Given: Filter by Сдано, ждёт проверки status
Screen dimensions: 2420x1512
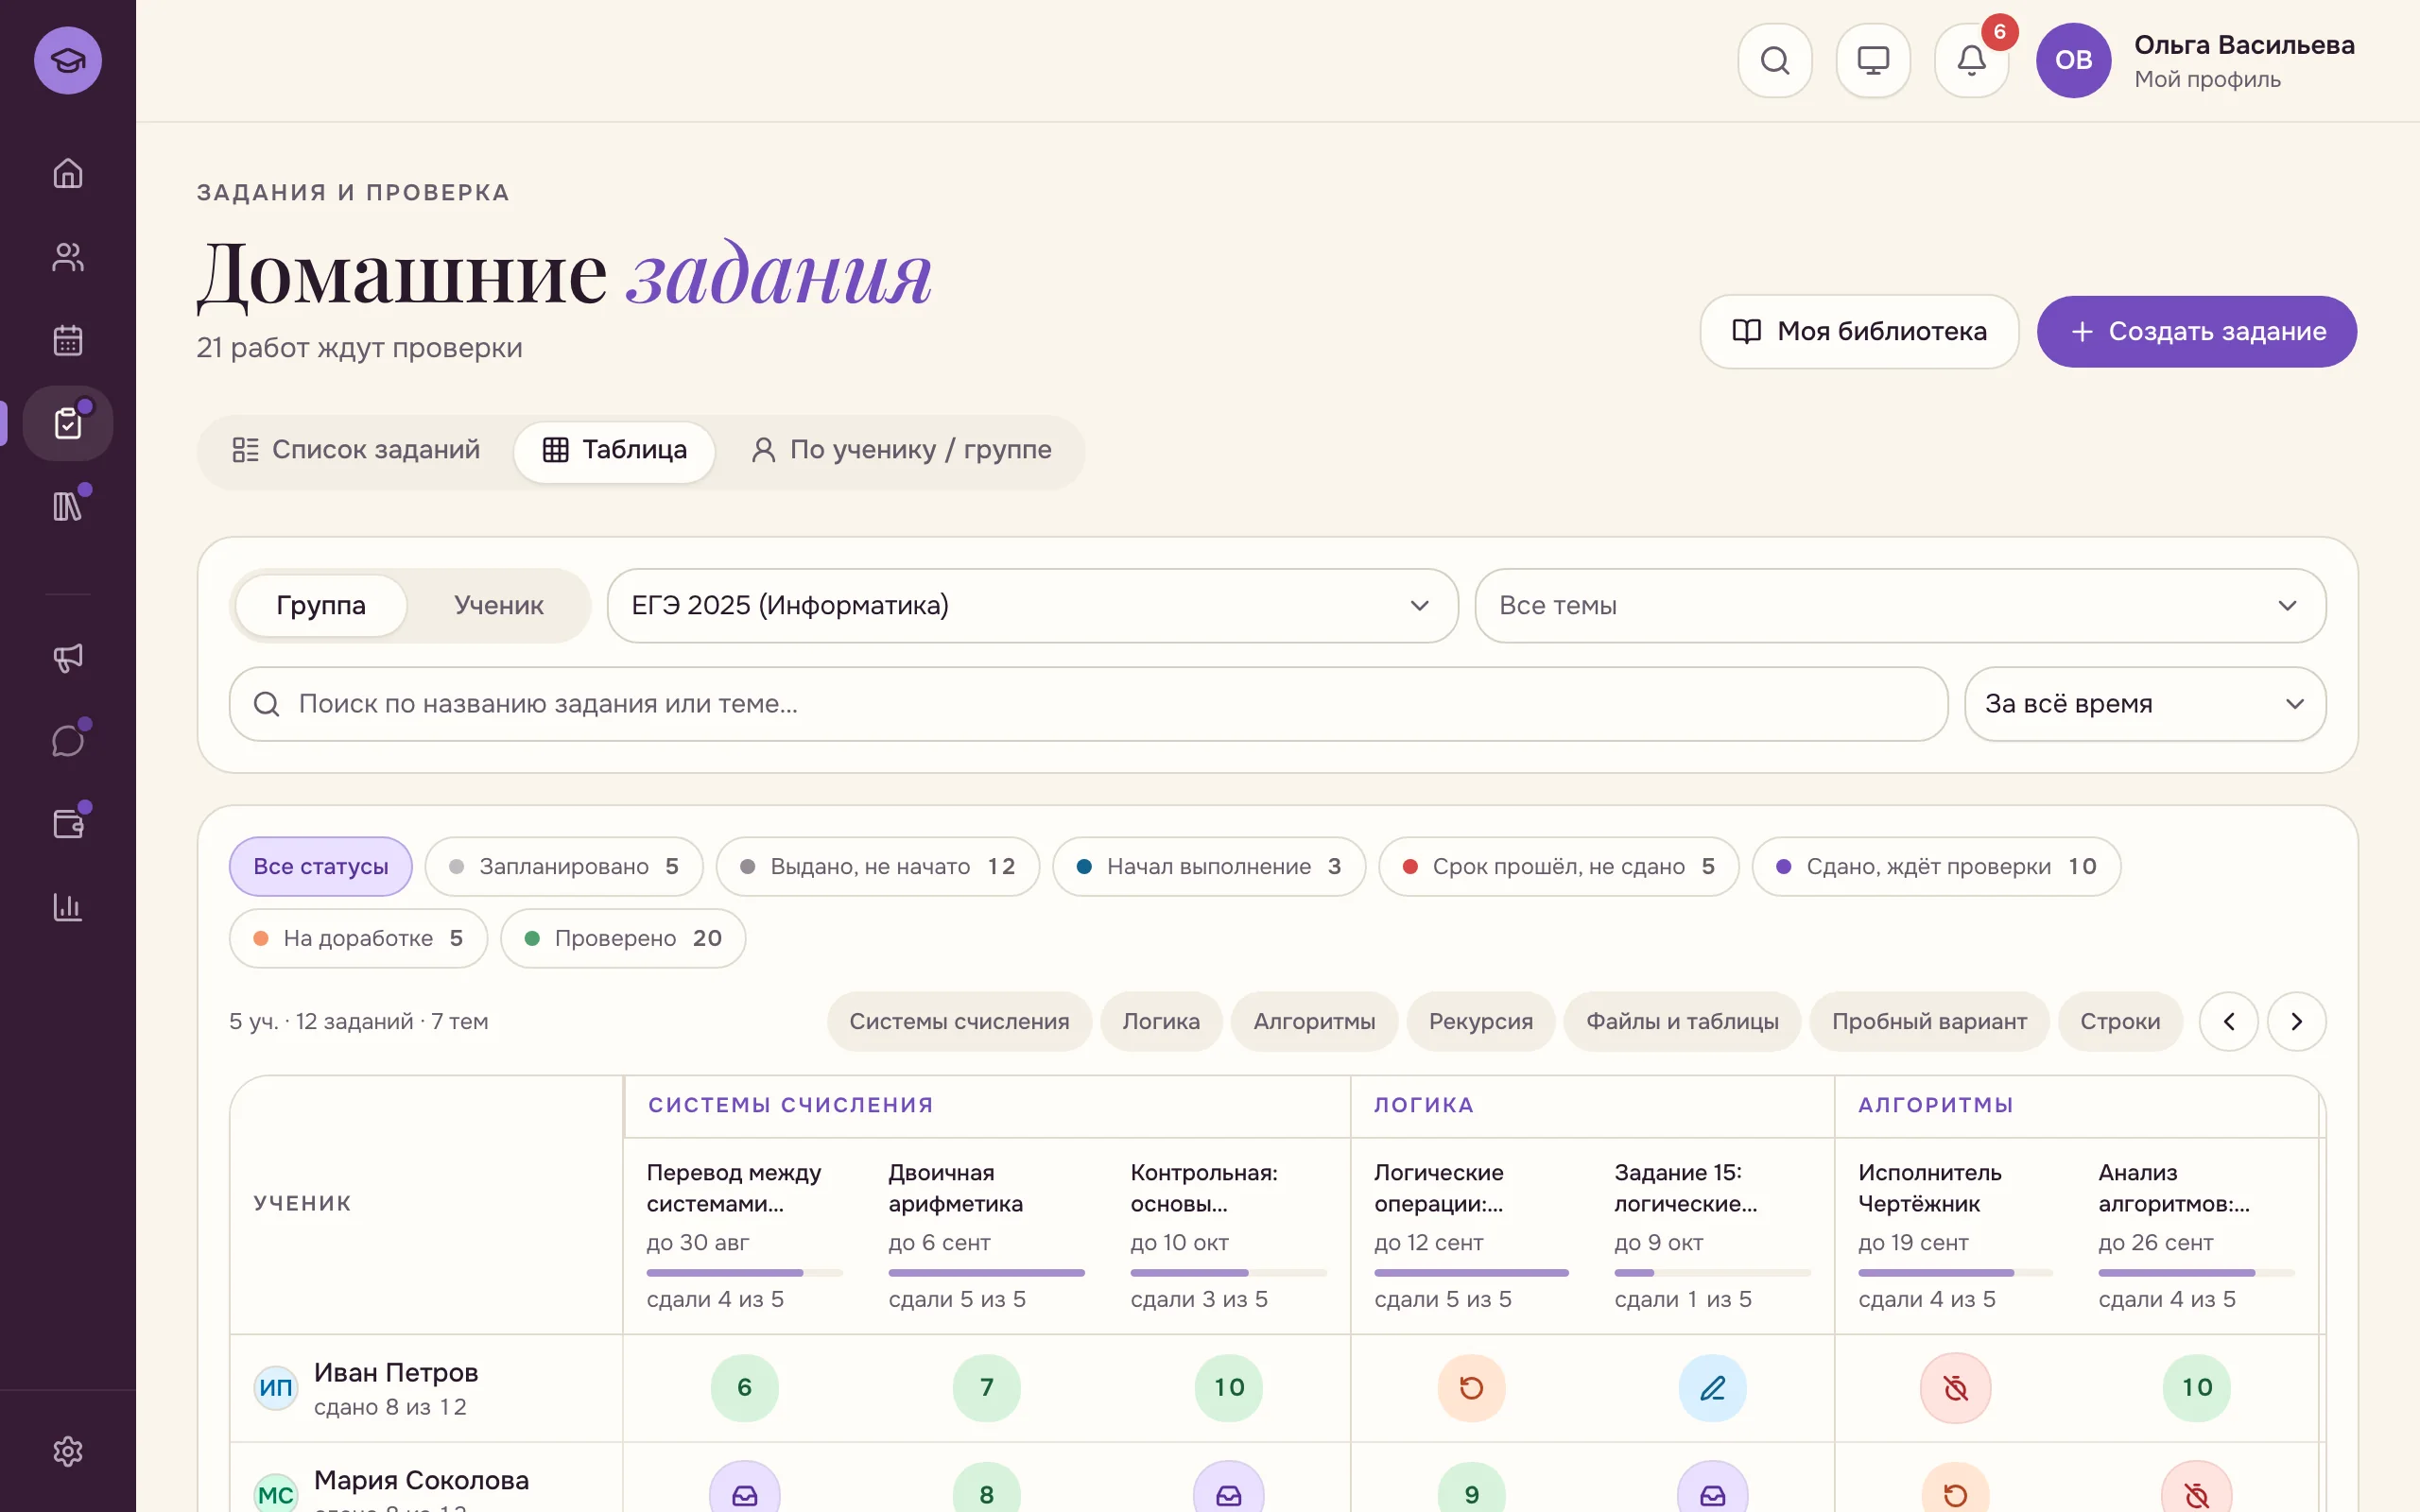Looking at the screenshot, I should point(1936,866).
